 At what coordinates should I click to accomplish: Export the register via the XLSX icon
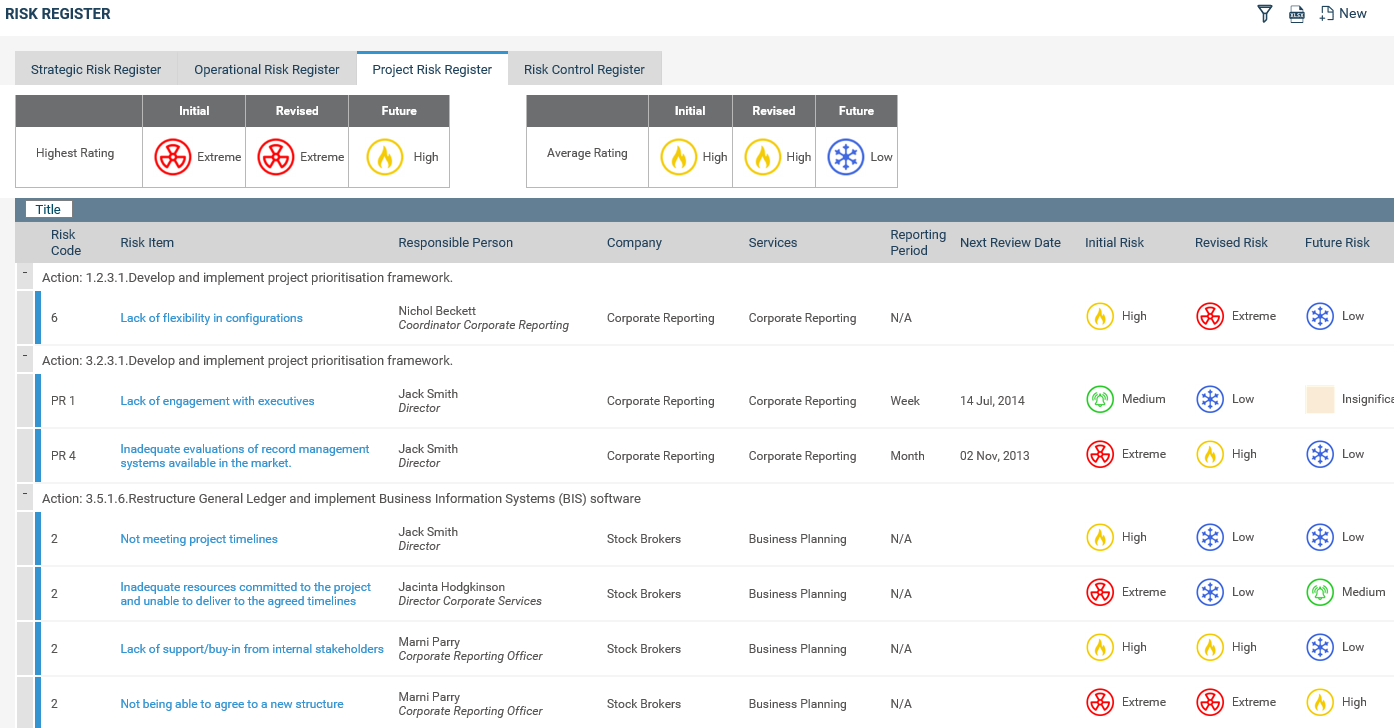pyautogui.click(x=1297, y=13)
